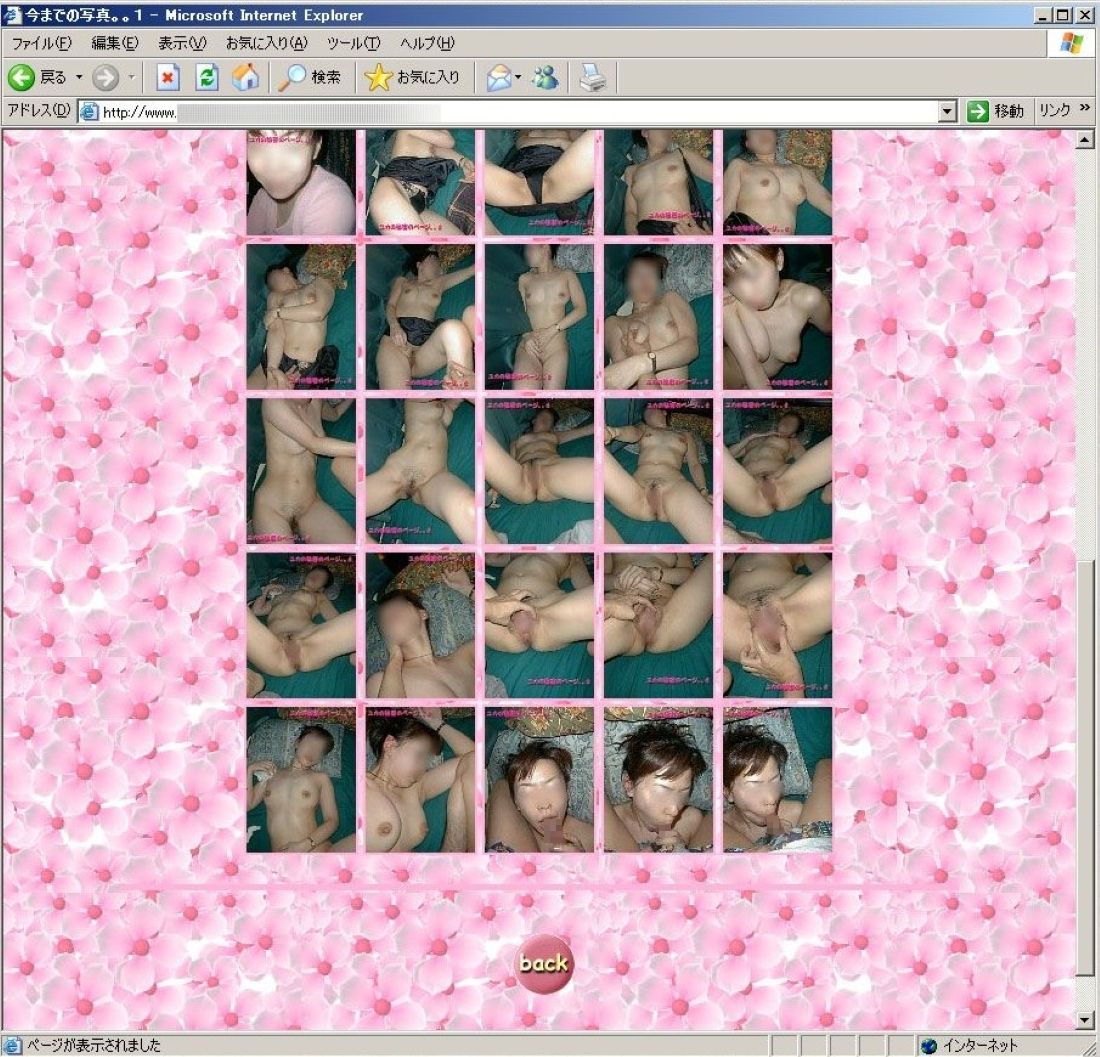Click inside the address bar URL field
The width and height of the screenshot is (1100, 1057).
pos(520,112)
